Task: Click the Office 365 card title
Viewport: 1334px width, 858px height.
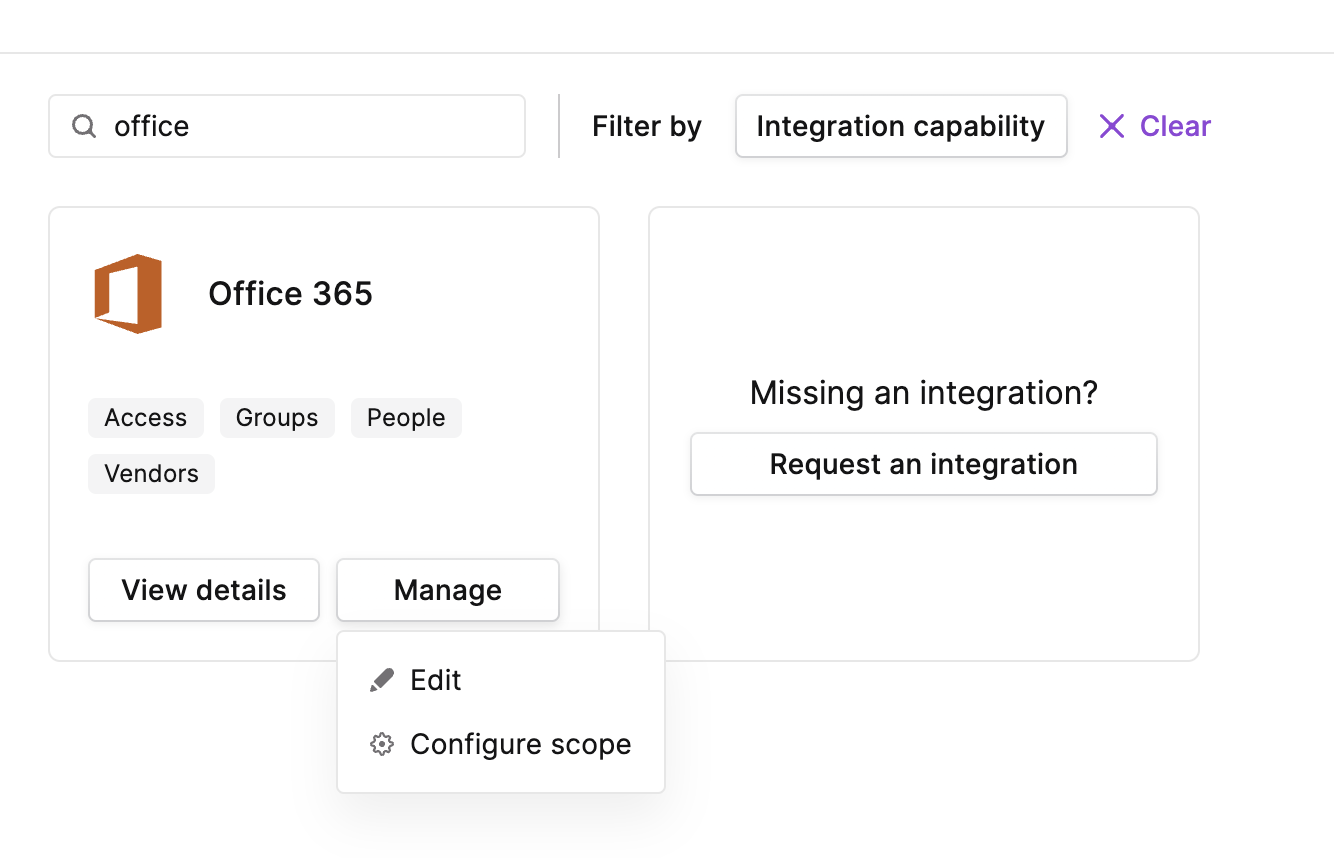Action: 291,294
